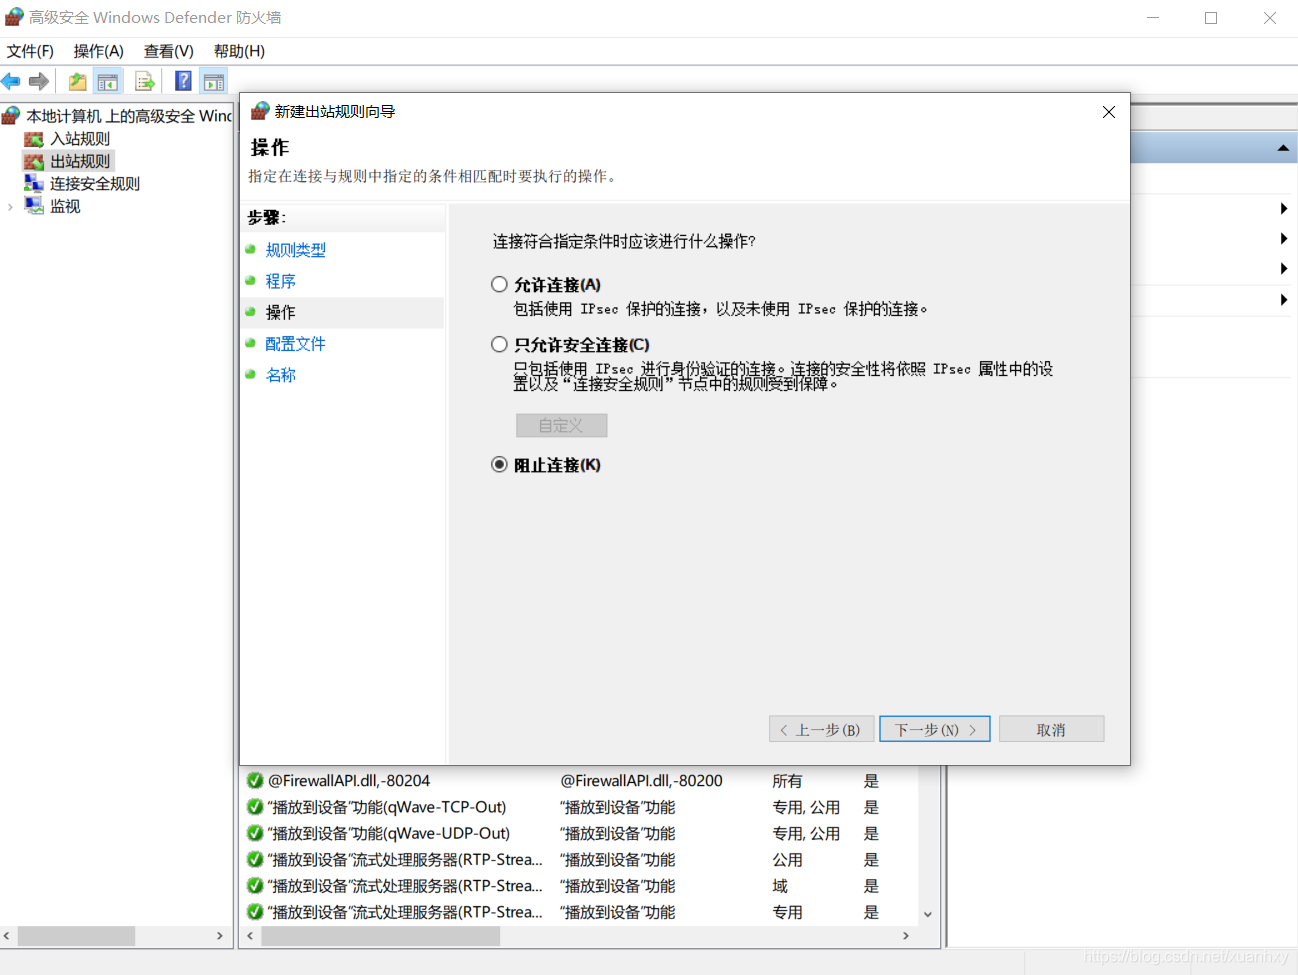Select the Block connection (阻止连接) radio button
Viewport: 1298px width, 975px height.
coord(499,465)
